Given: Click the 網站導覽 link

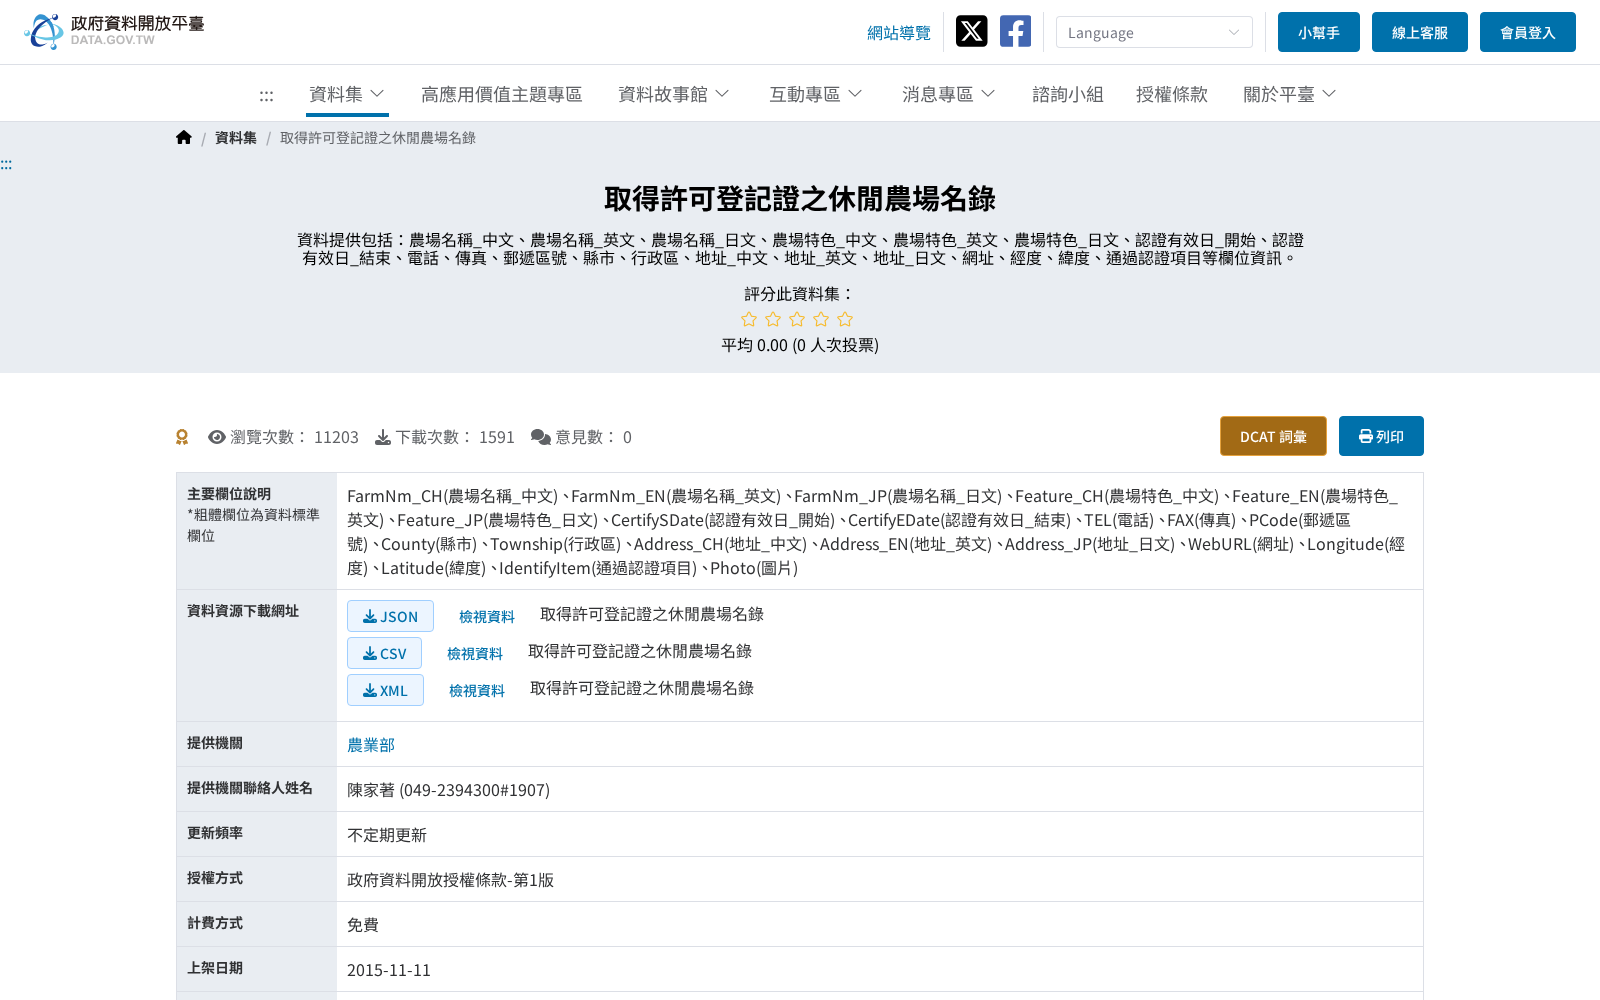Looking at the screenshot, I should [899, 33].
